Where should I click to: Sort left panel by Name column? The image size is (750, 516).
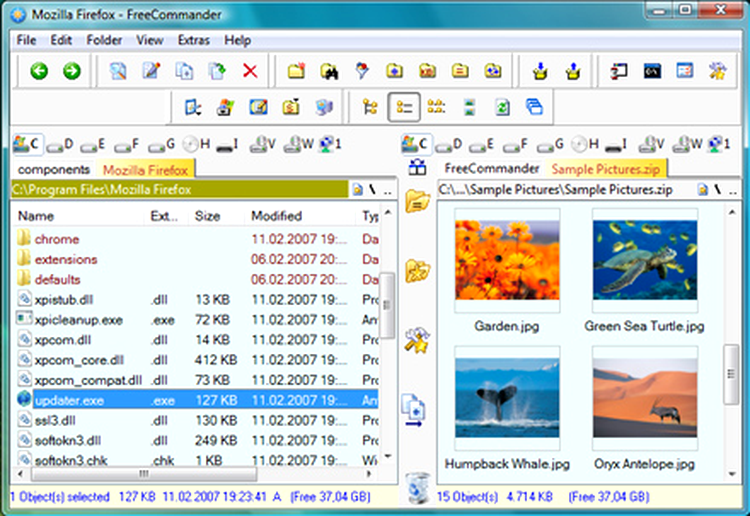pyautogui.click(x=78, y=216)
